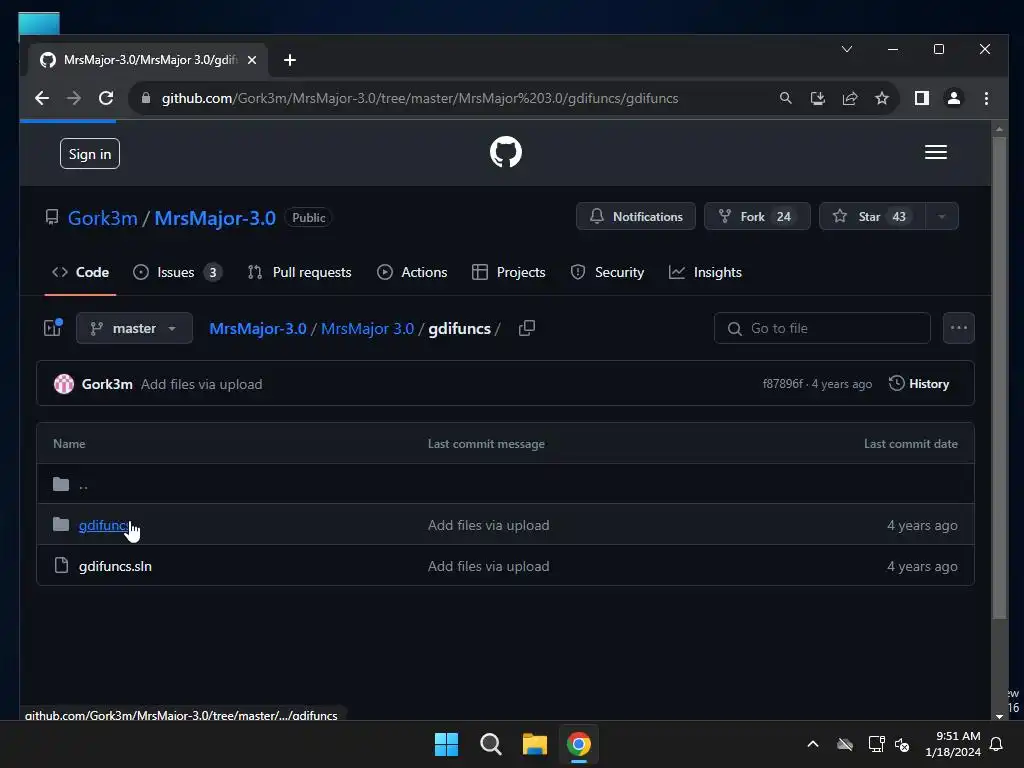Open the Gork3m owner link
1024x768 pixels.
pyautogui.click(x=103, y=218)
